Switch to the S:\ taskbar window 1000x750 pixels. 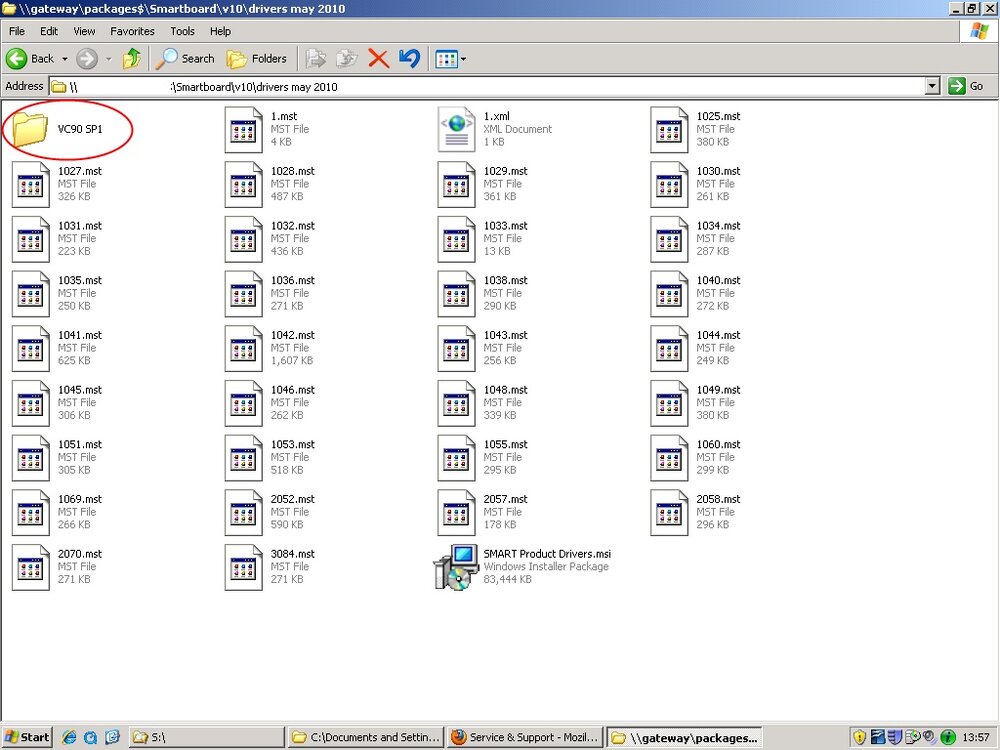tap(206, 737)
